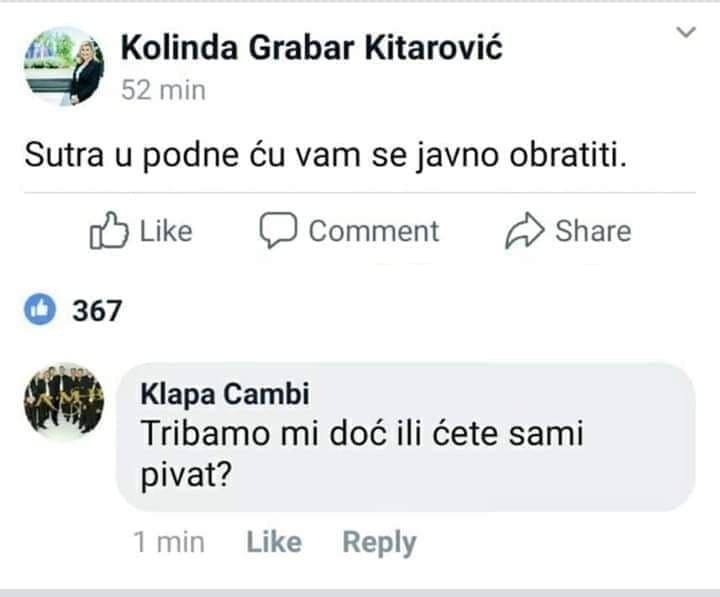Click the comment's "1 min" timestamp
720x597 pixels.
[x=168, y=542]
